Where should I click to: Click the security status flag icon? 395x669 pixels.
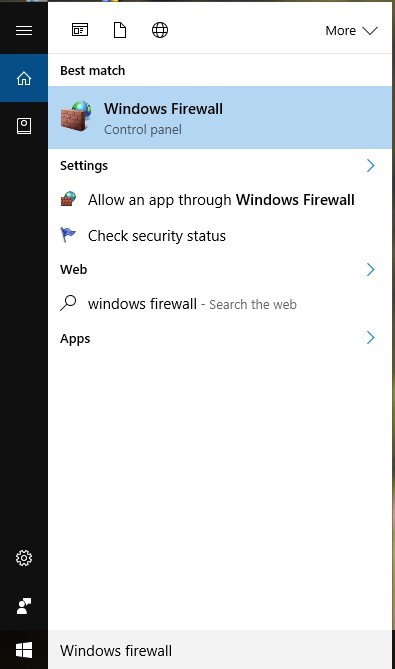pos(68,235)
